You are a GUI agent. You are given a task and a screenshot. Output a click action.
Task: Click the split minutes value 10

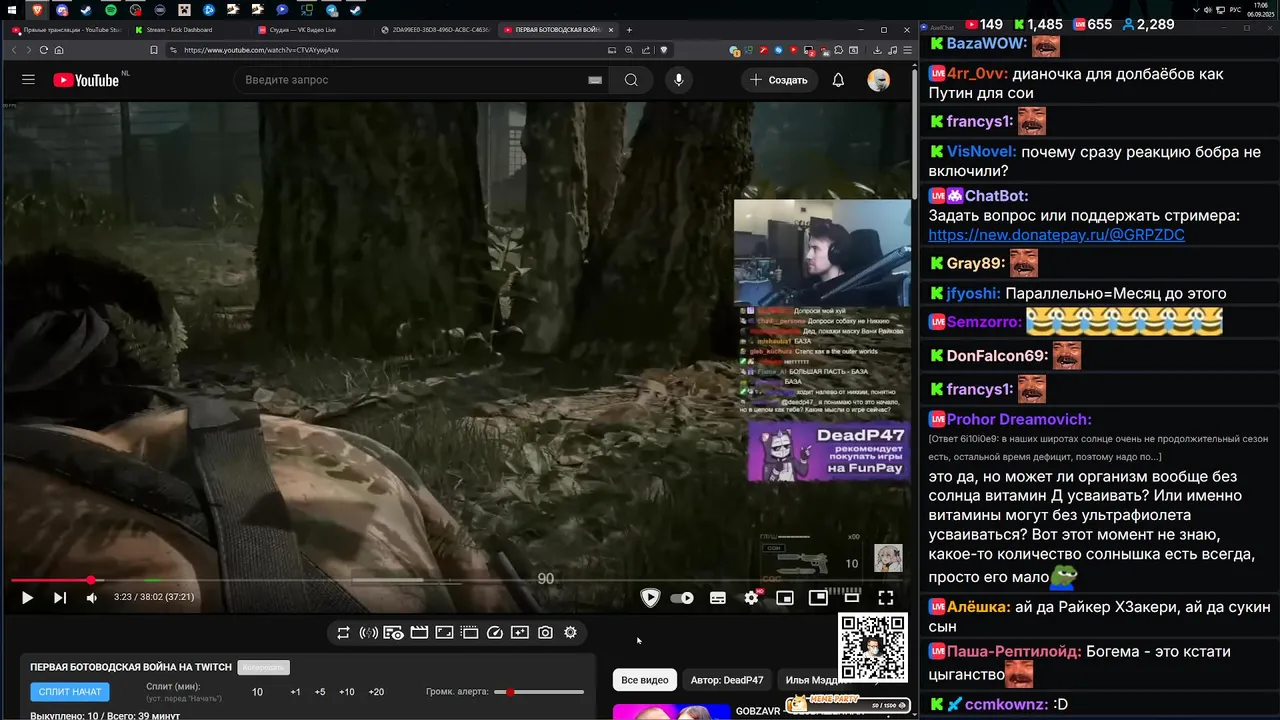[257, 692]
